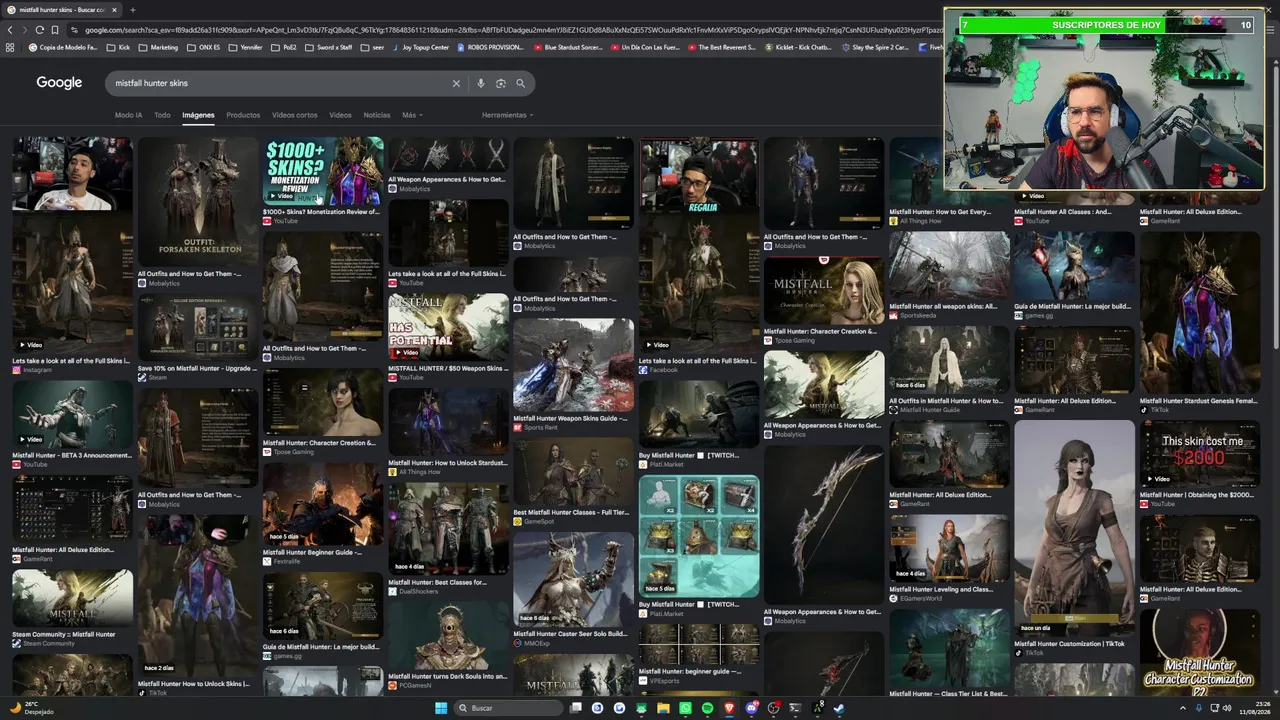This screenshot has width=1280, height=720.
Task: Open the Marketing bookmark folder
Action: (158, 47)
